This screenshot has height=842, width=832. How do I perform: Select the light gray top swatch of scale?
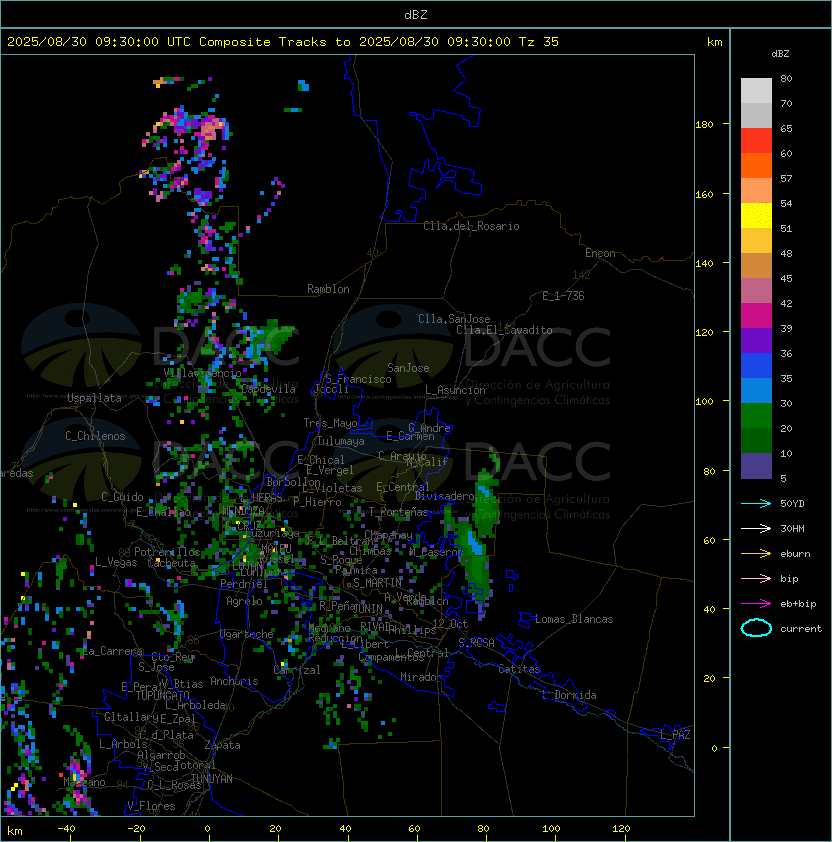[756, 91]
